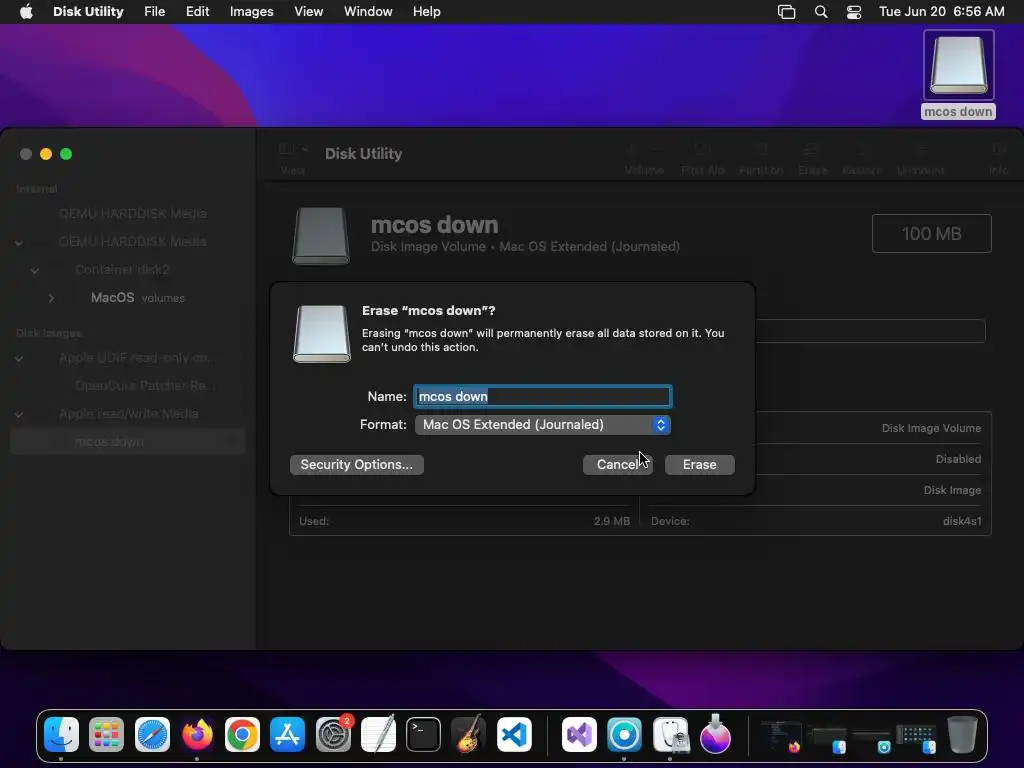Click Disk Utility stethoscope icon in Dock

point(670,735)
